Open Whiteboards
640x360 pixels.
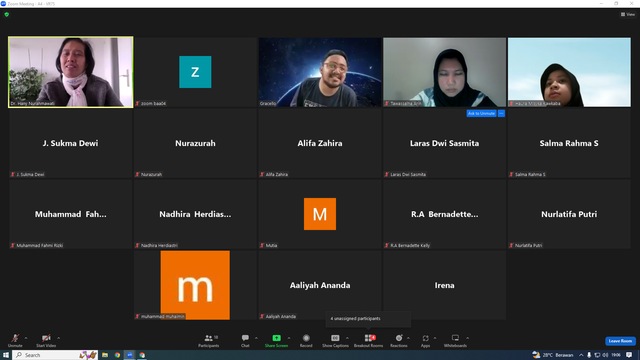(x=455, y=340)
